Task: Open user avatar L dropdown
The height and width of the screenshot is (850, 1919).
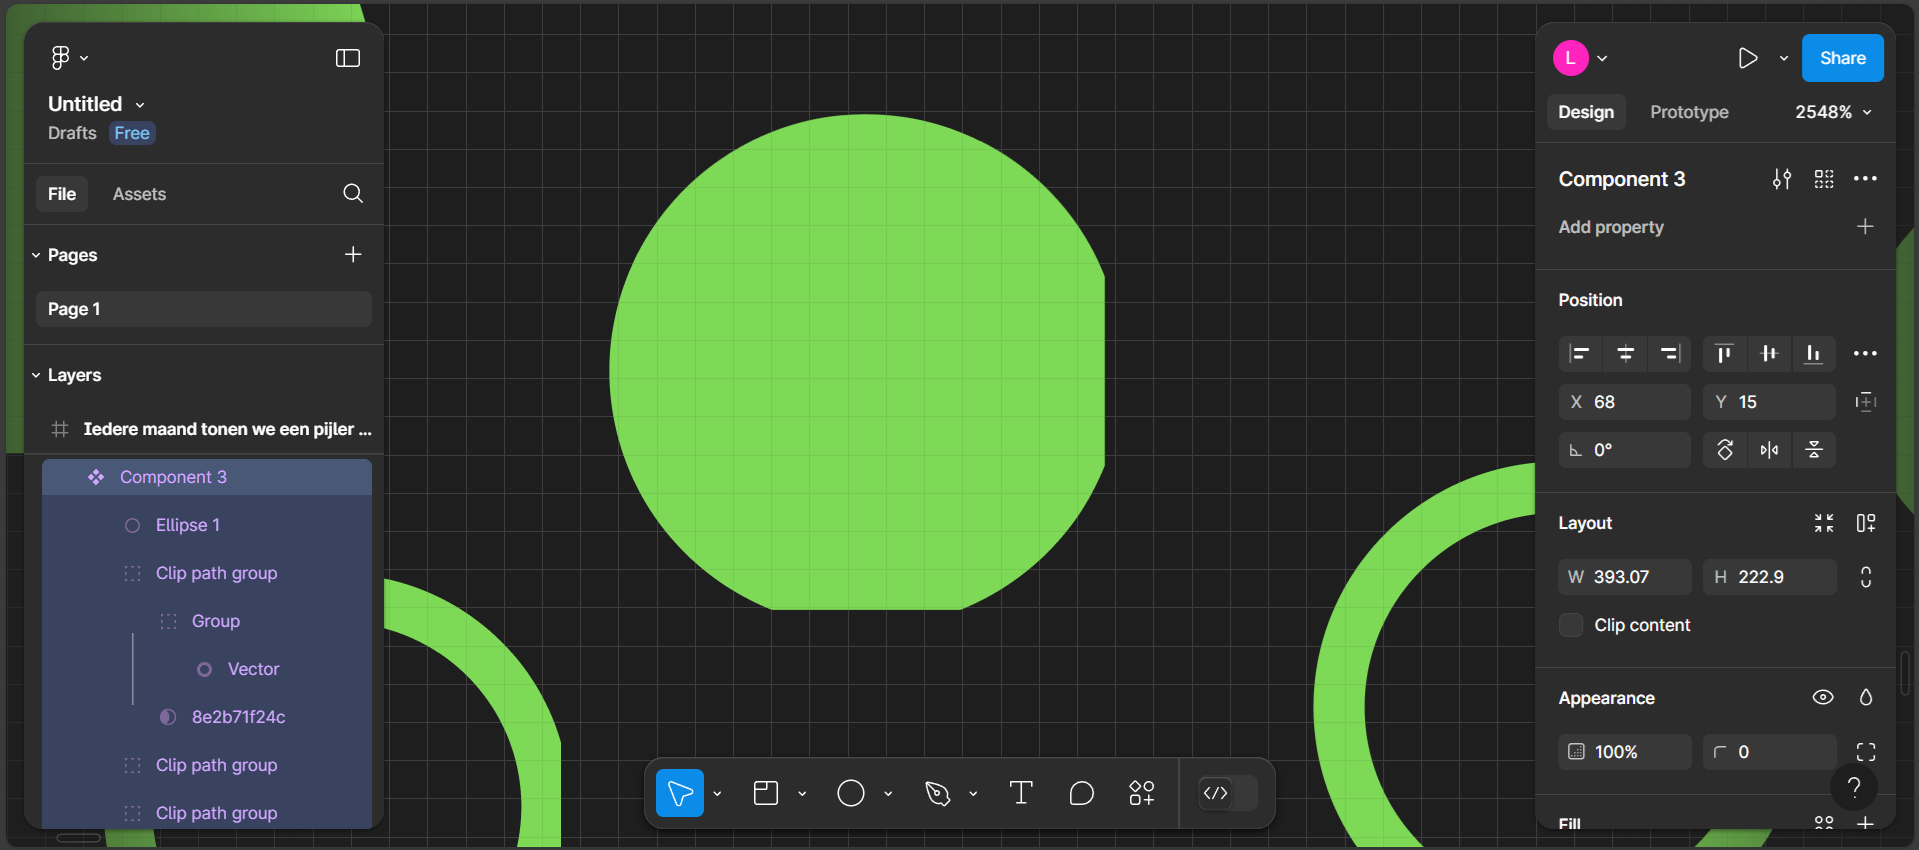Action: click(x=1581, y=58)
